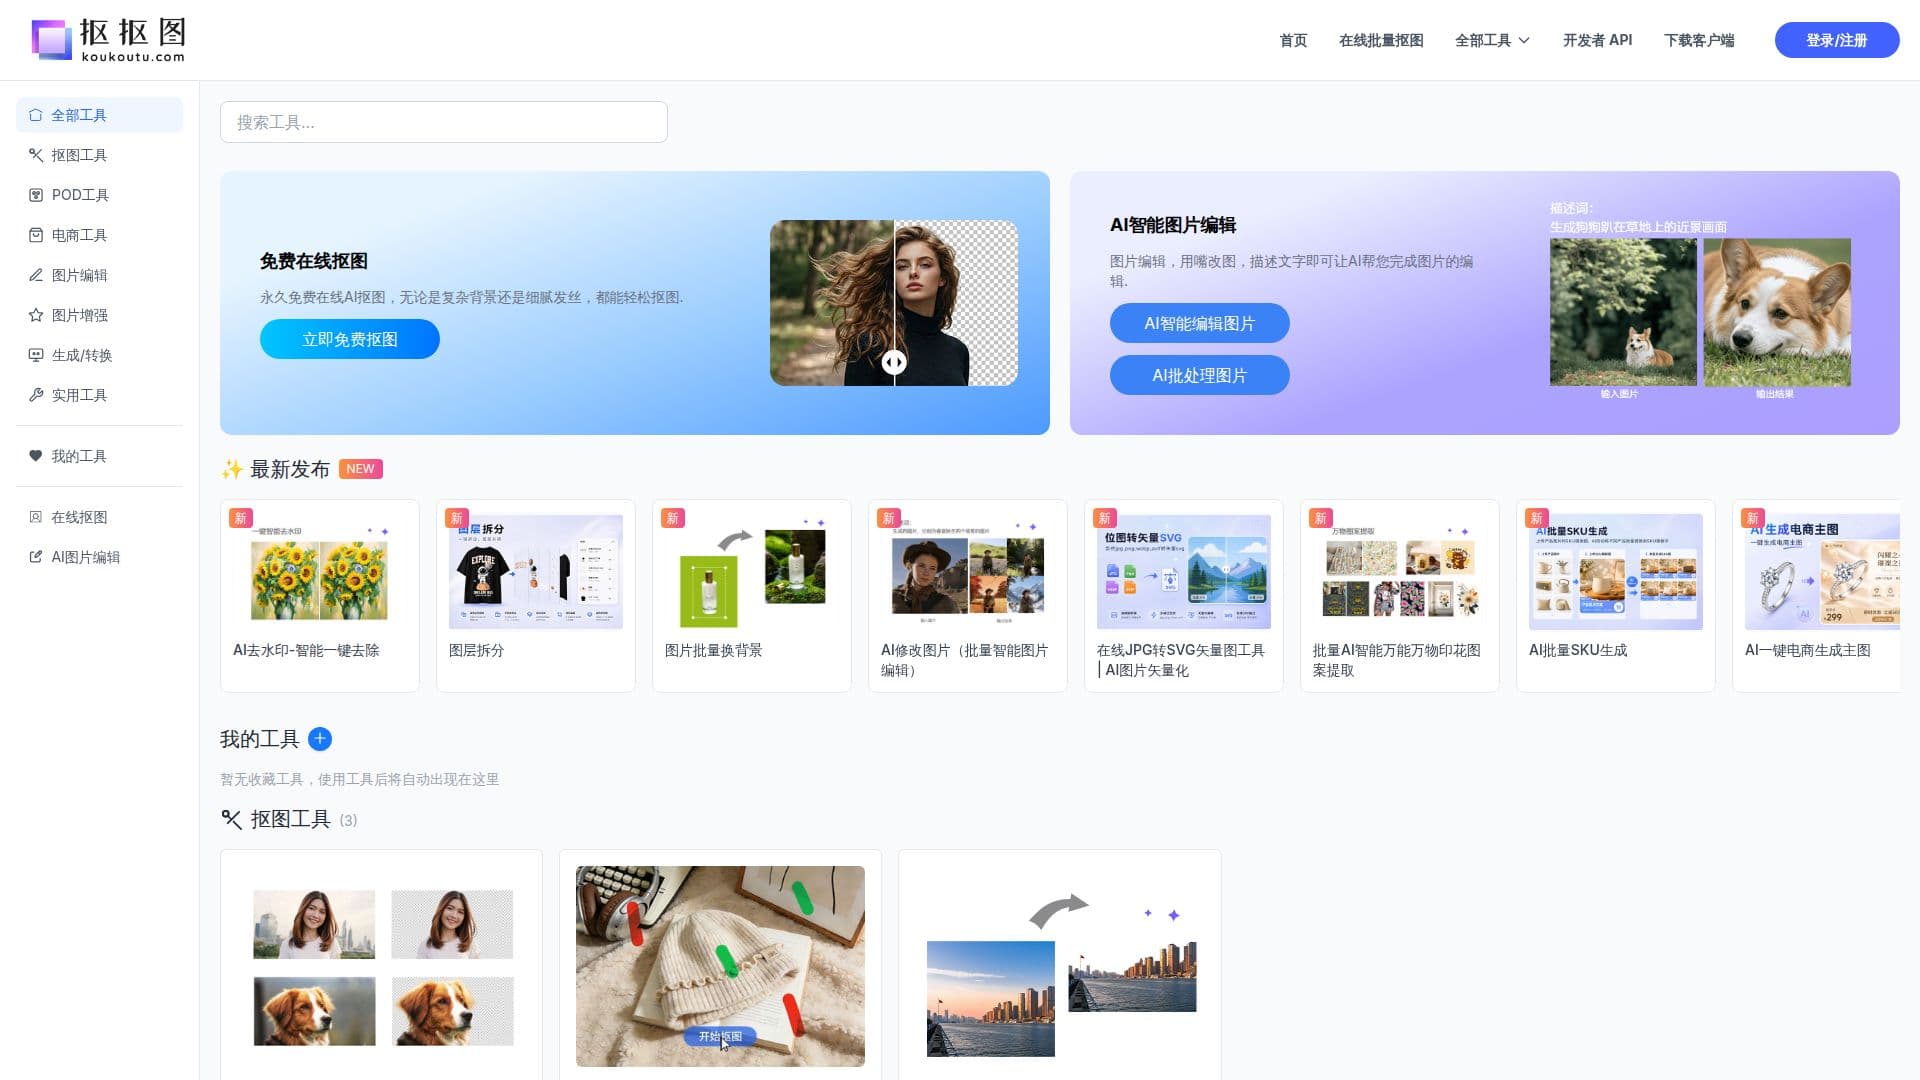Click the before/after slider handle on portrait
1920x1080 pixels.
point(894,362)
